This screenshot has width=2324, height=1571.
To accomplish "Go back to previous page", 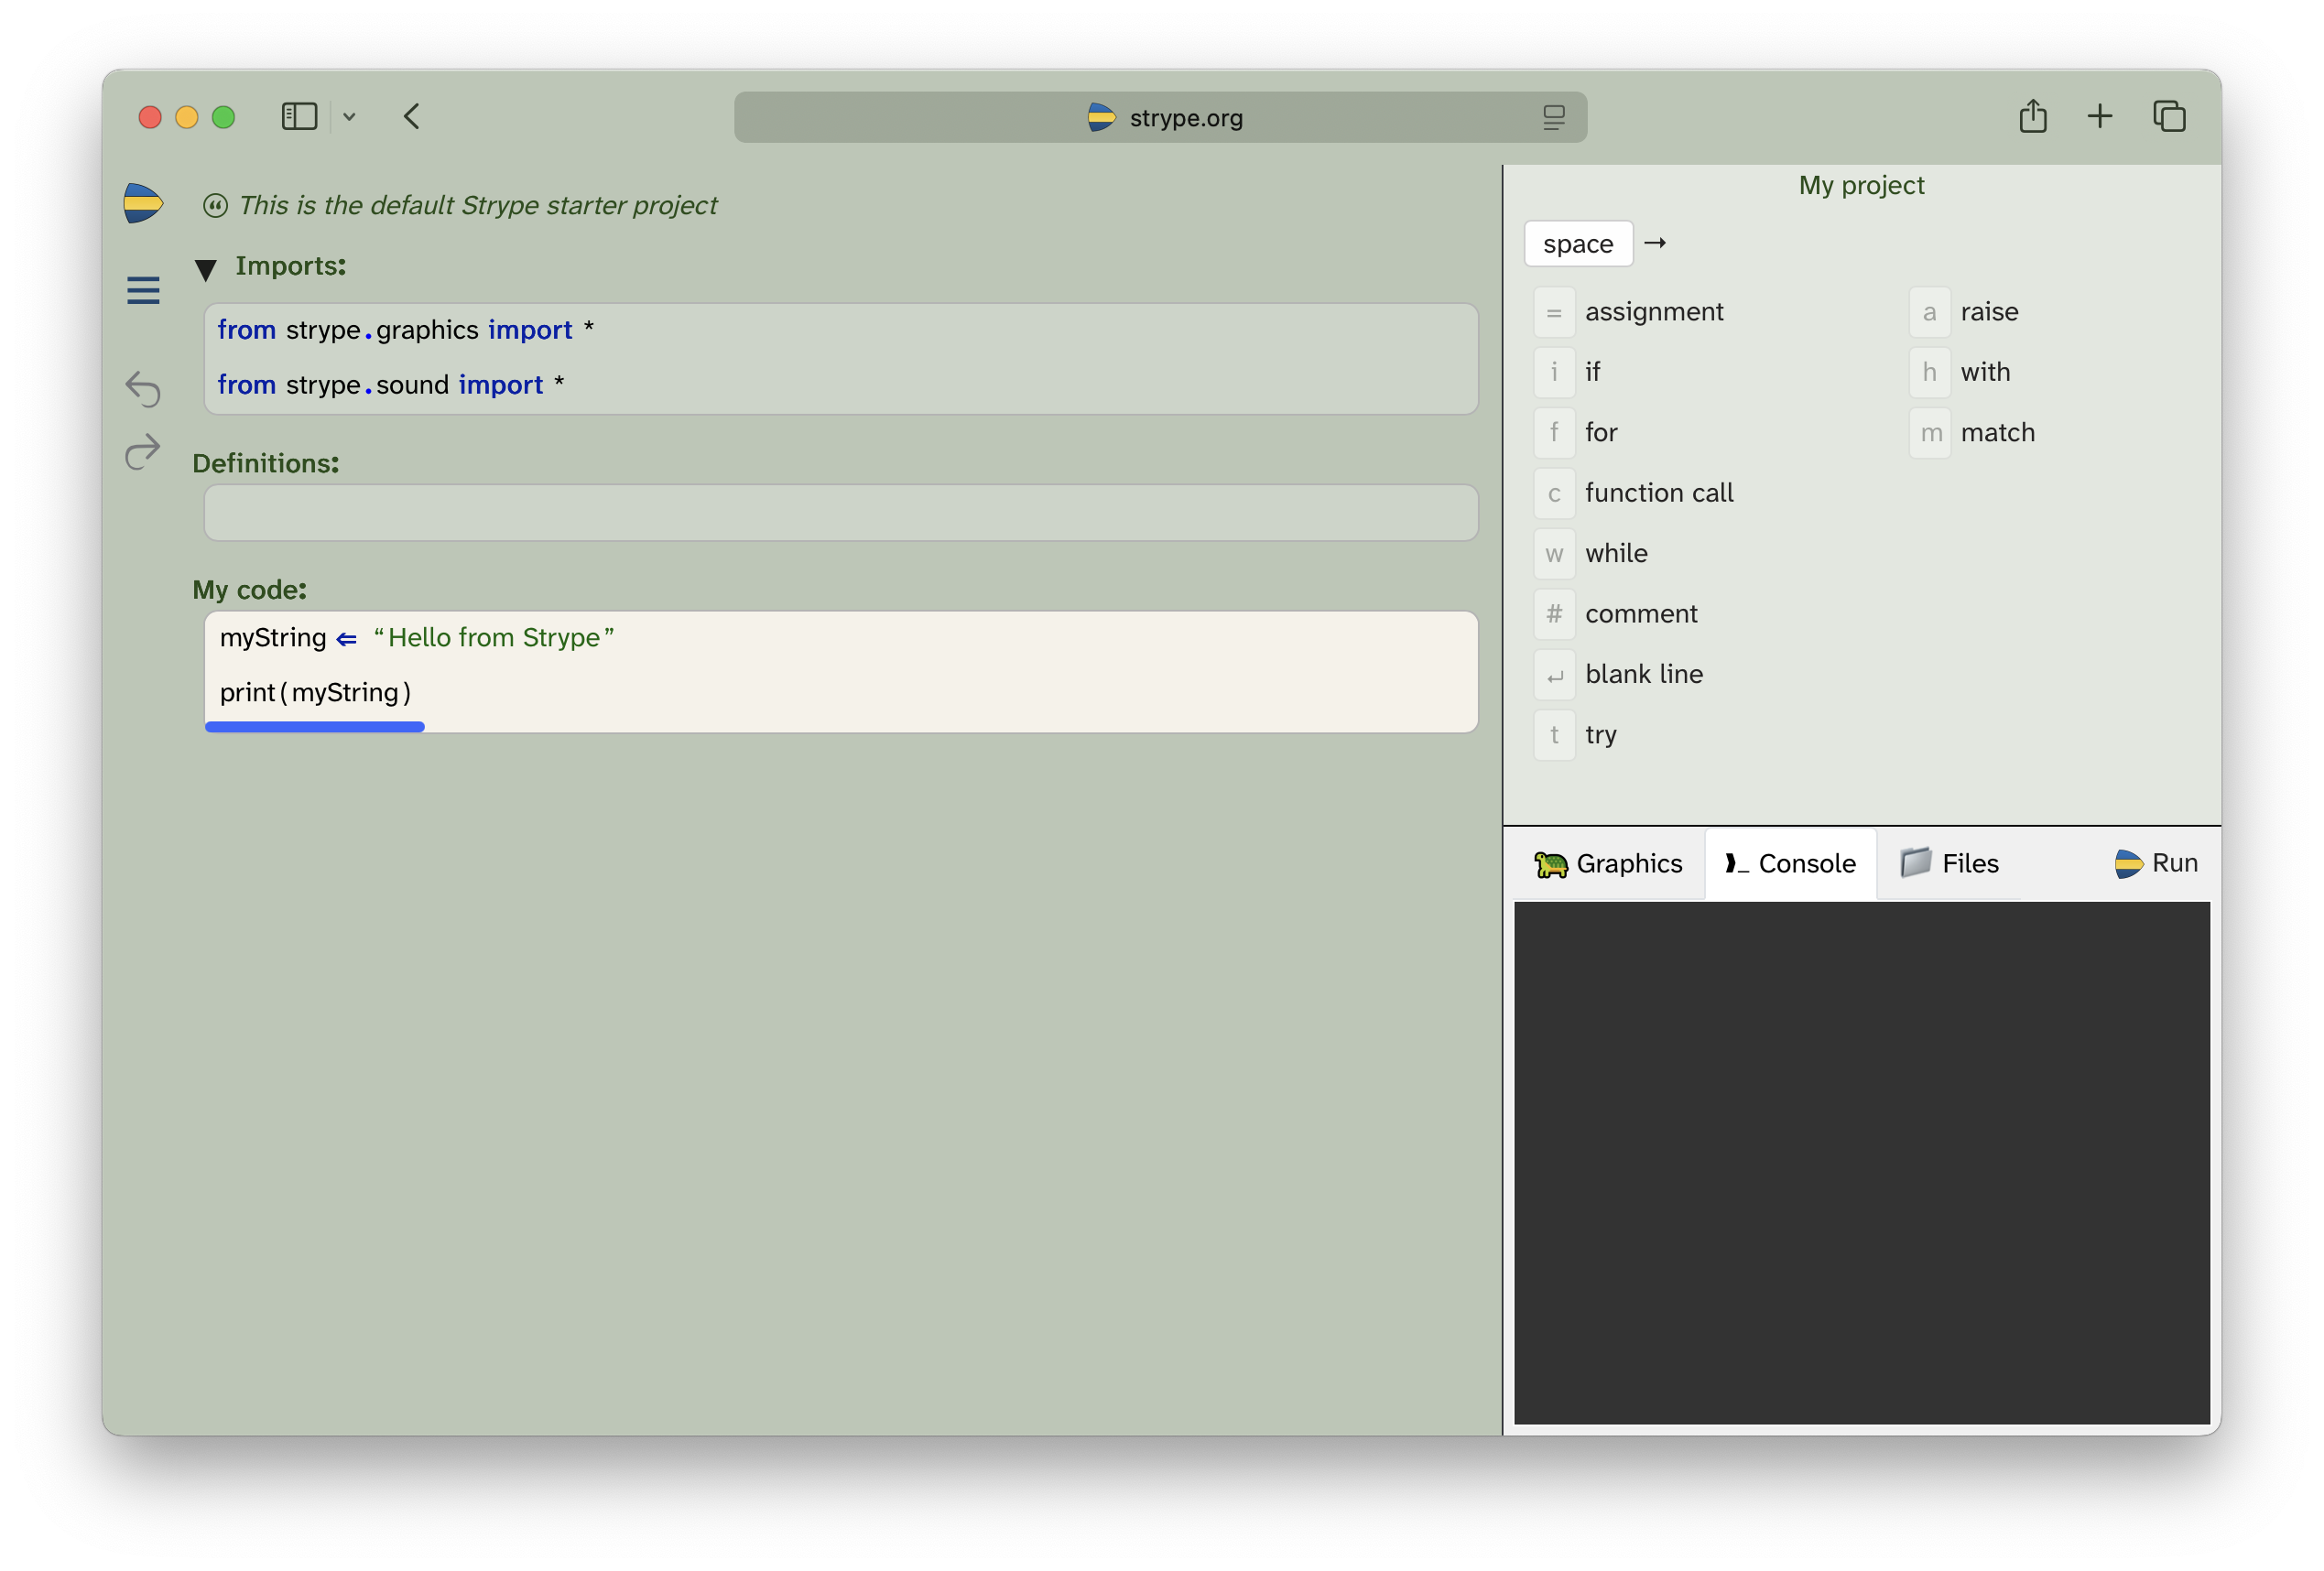I will tap(412, 117).
